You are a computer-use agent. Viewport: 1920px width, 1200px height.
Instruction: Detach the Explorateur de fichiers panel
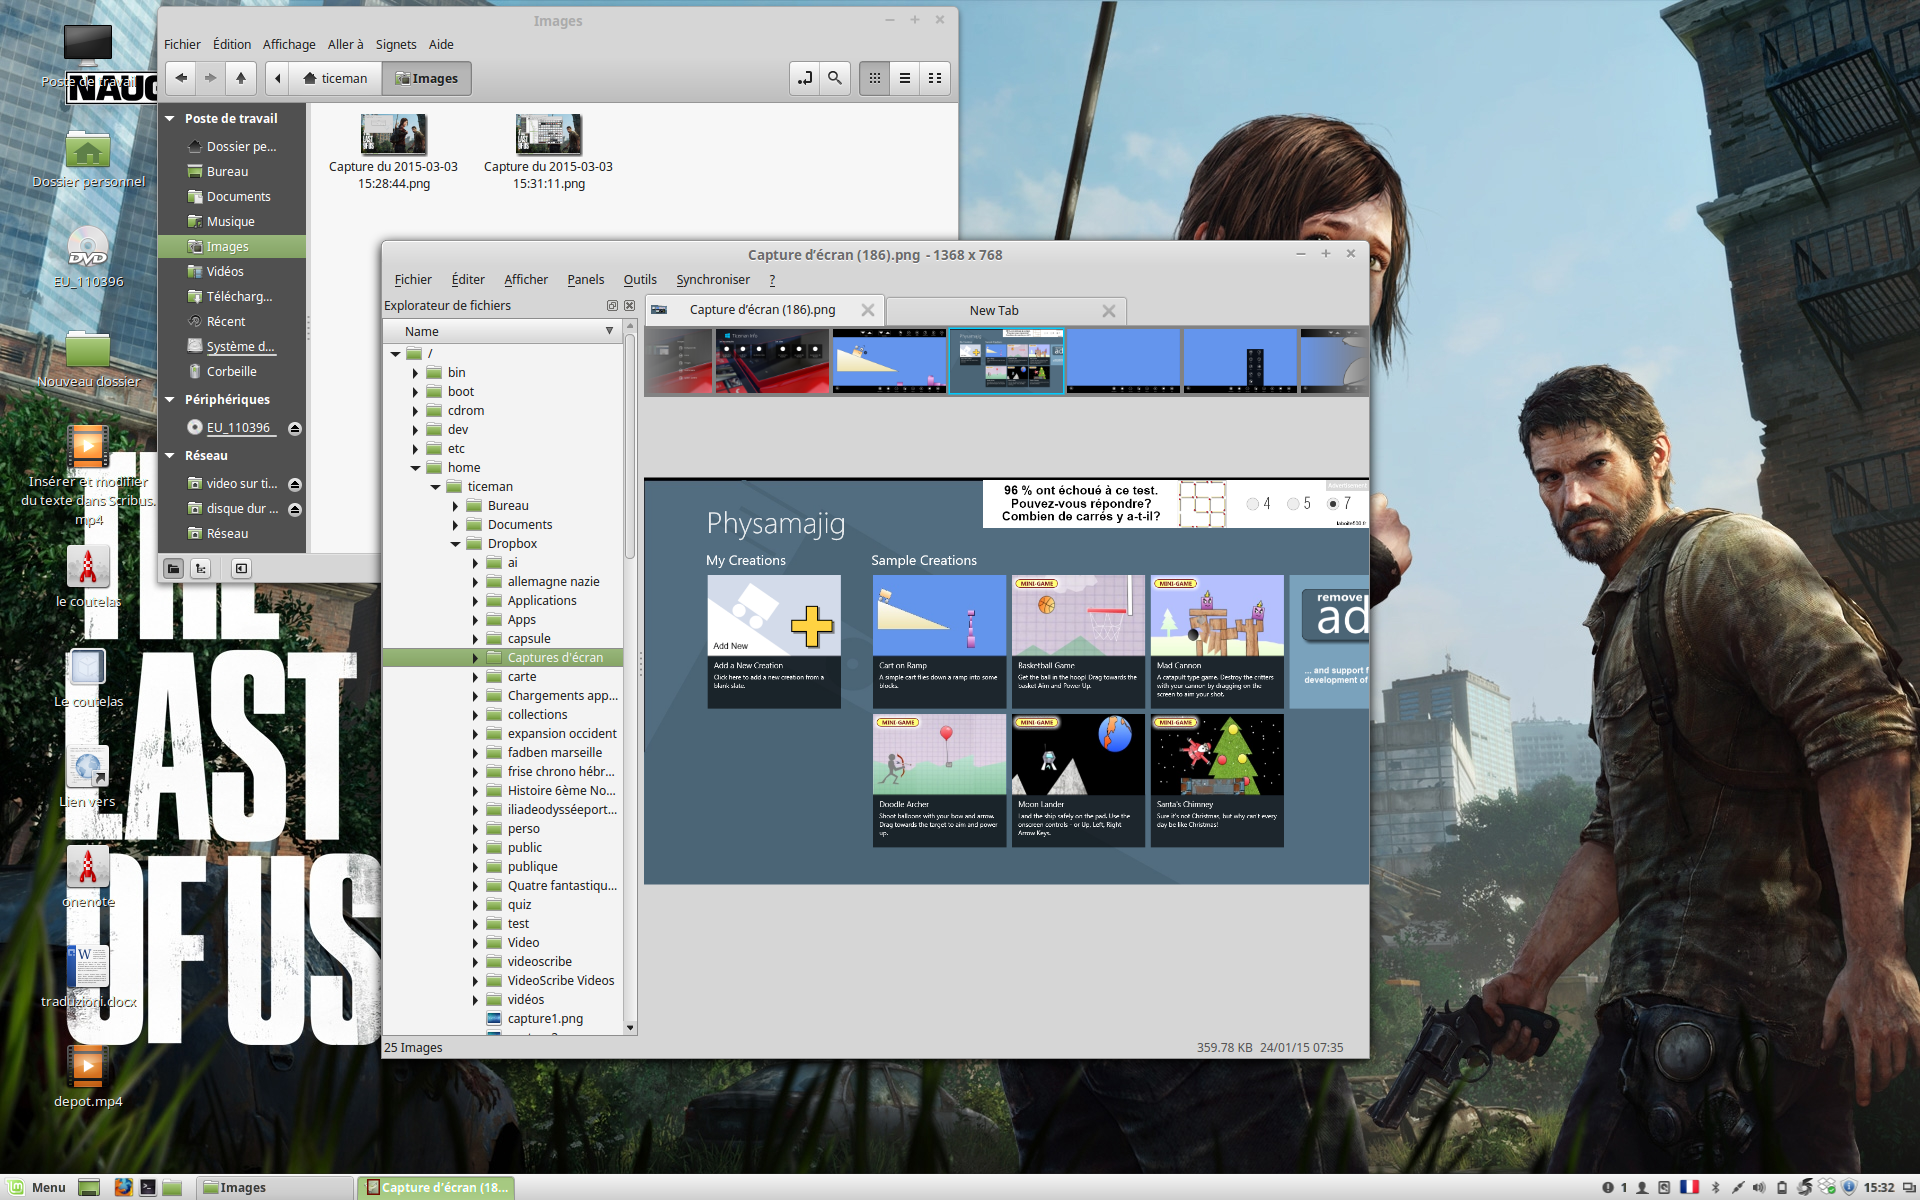612,306
